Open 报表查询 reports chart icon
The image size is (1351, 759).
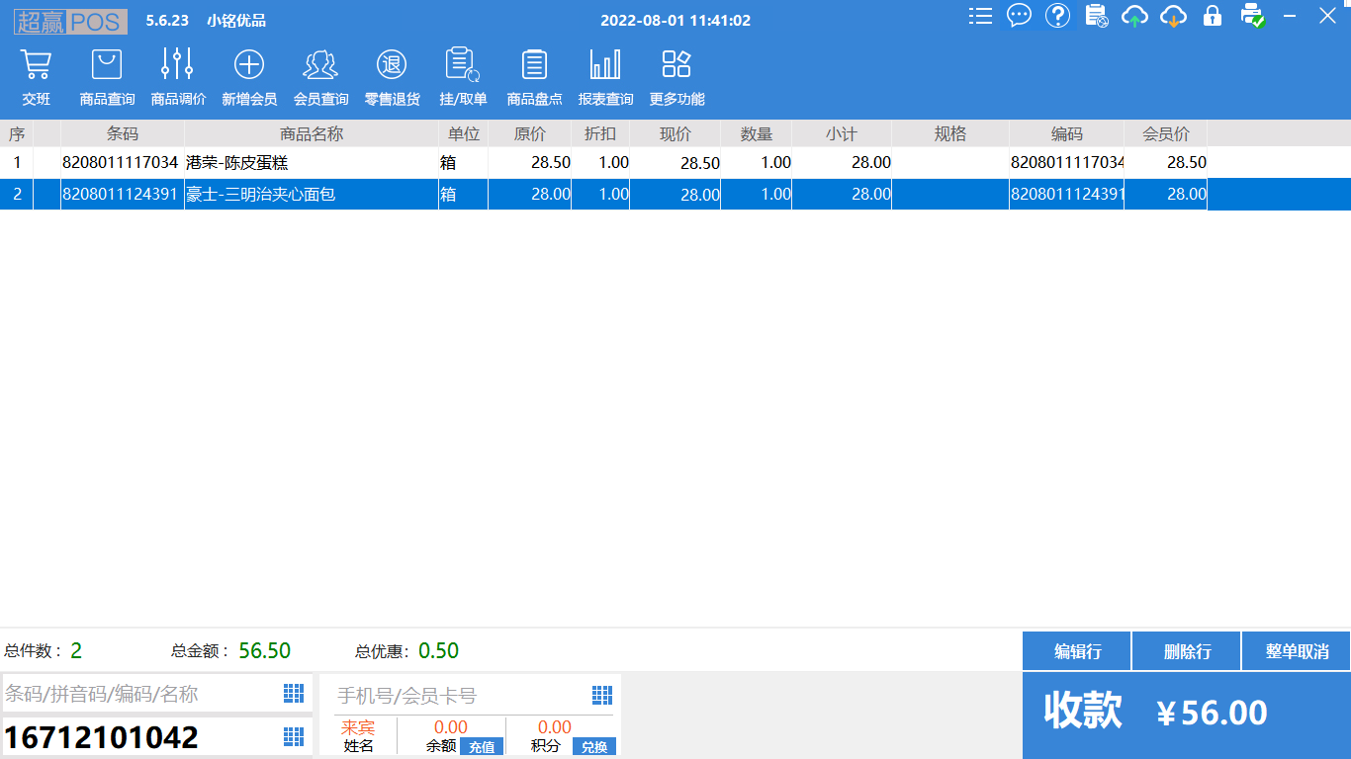click(x=605, y=77)
